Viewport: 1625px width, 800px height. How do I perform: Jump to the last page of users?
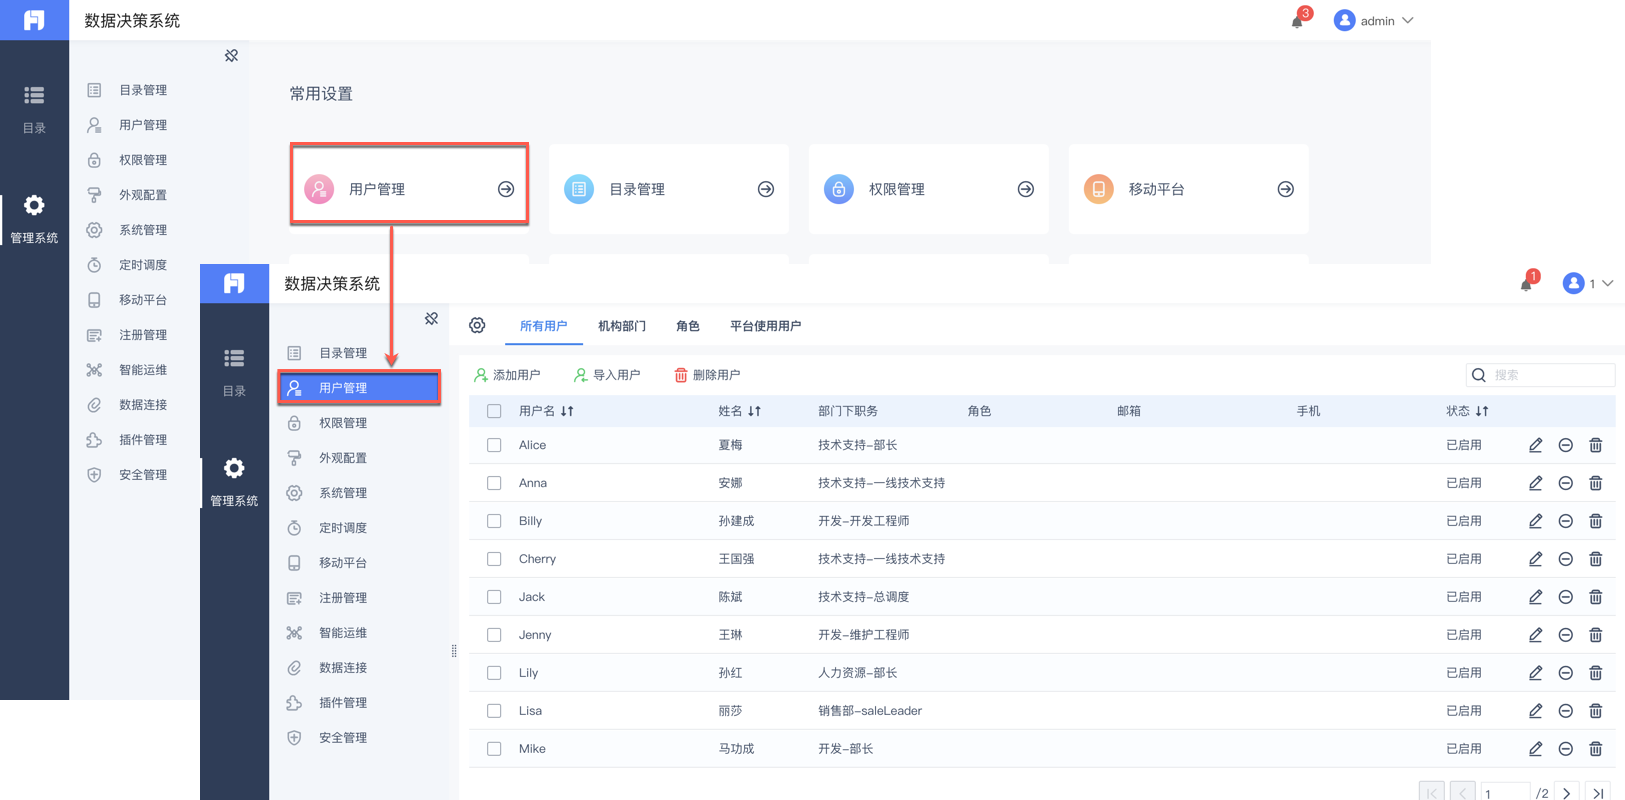point(1598,793)
